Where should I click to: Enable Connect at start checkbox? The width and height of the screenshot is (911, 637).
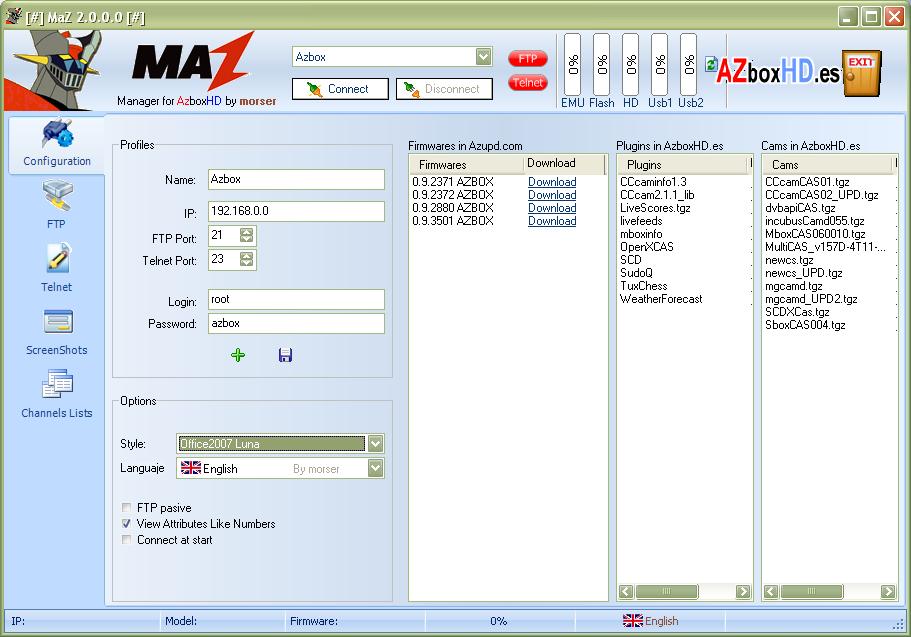(x=126, y=540)
